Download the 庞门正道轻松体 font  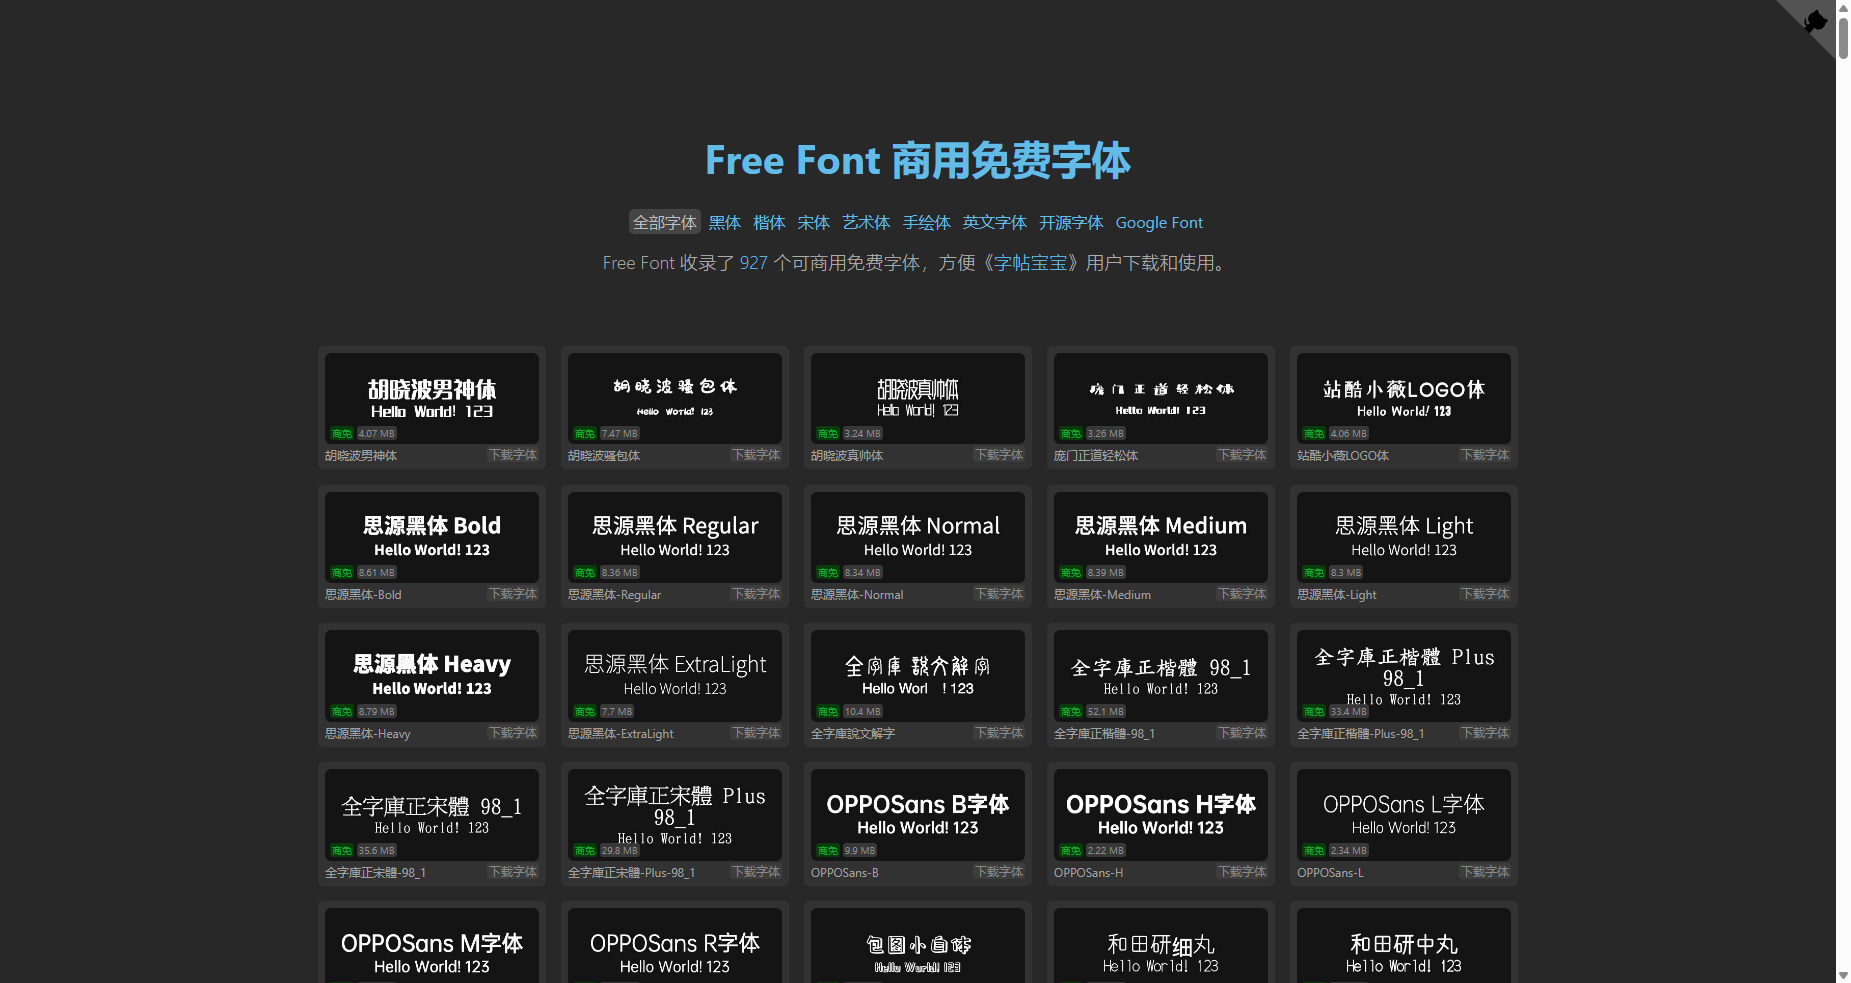click(x=1242, y=455)
